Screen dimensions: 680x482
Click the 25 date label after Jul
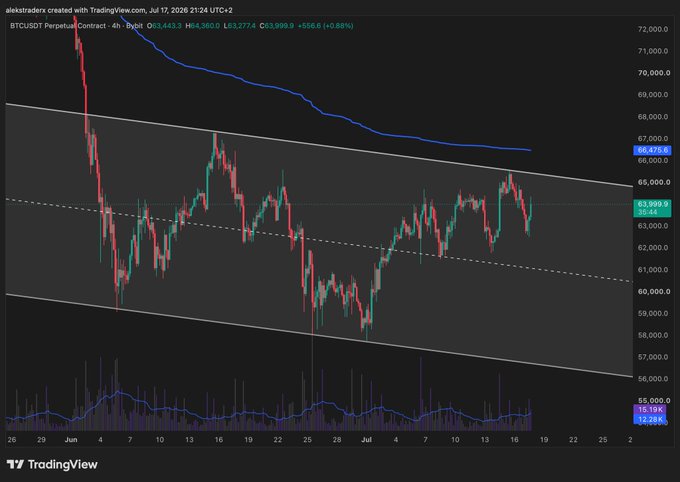[603, 440]
